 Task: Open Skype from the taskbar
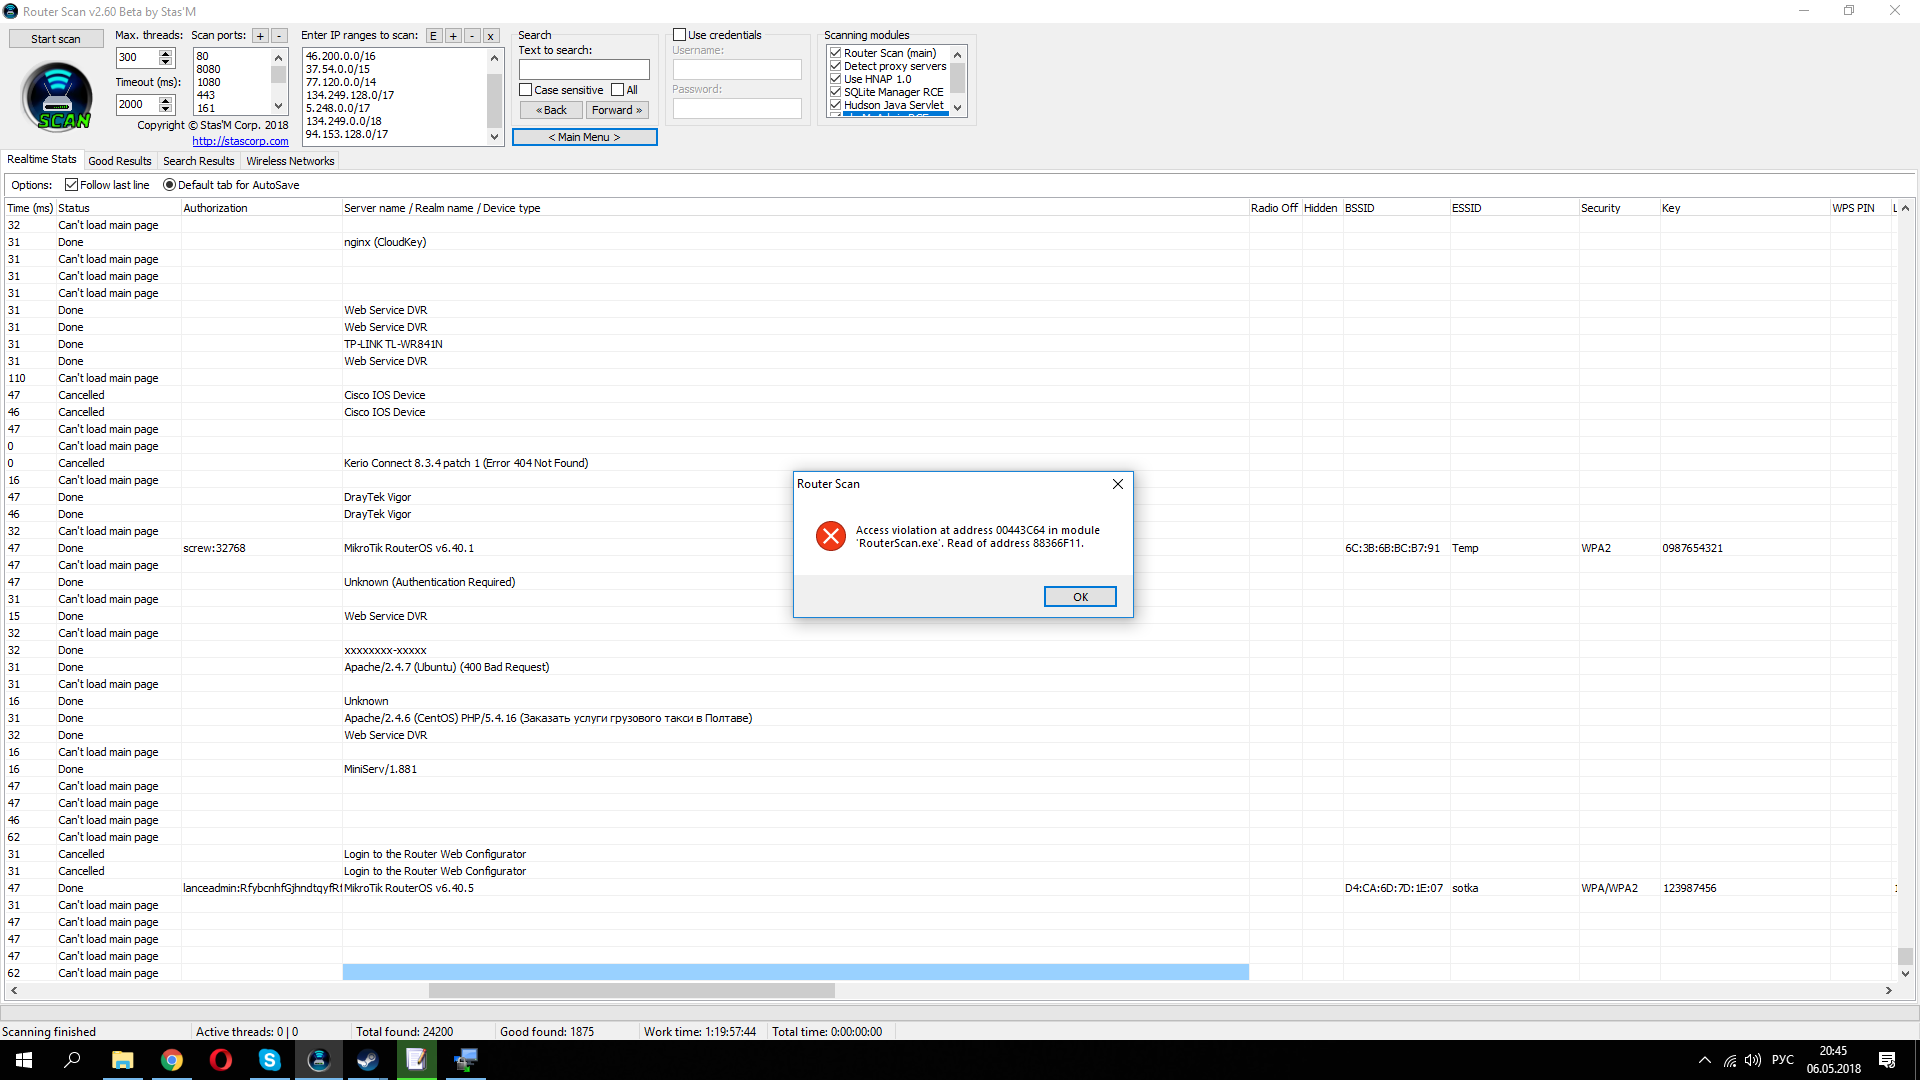[269, 1060]
